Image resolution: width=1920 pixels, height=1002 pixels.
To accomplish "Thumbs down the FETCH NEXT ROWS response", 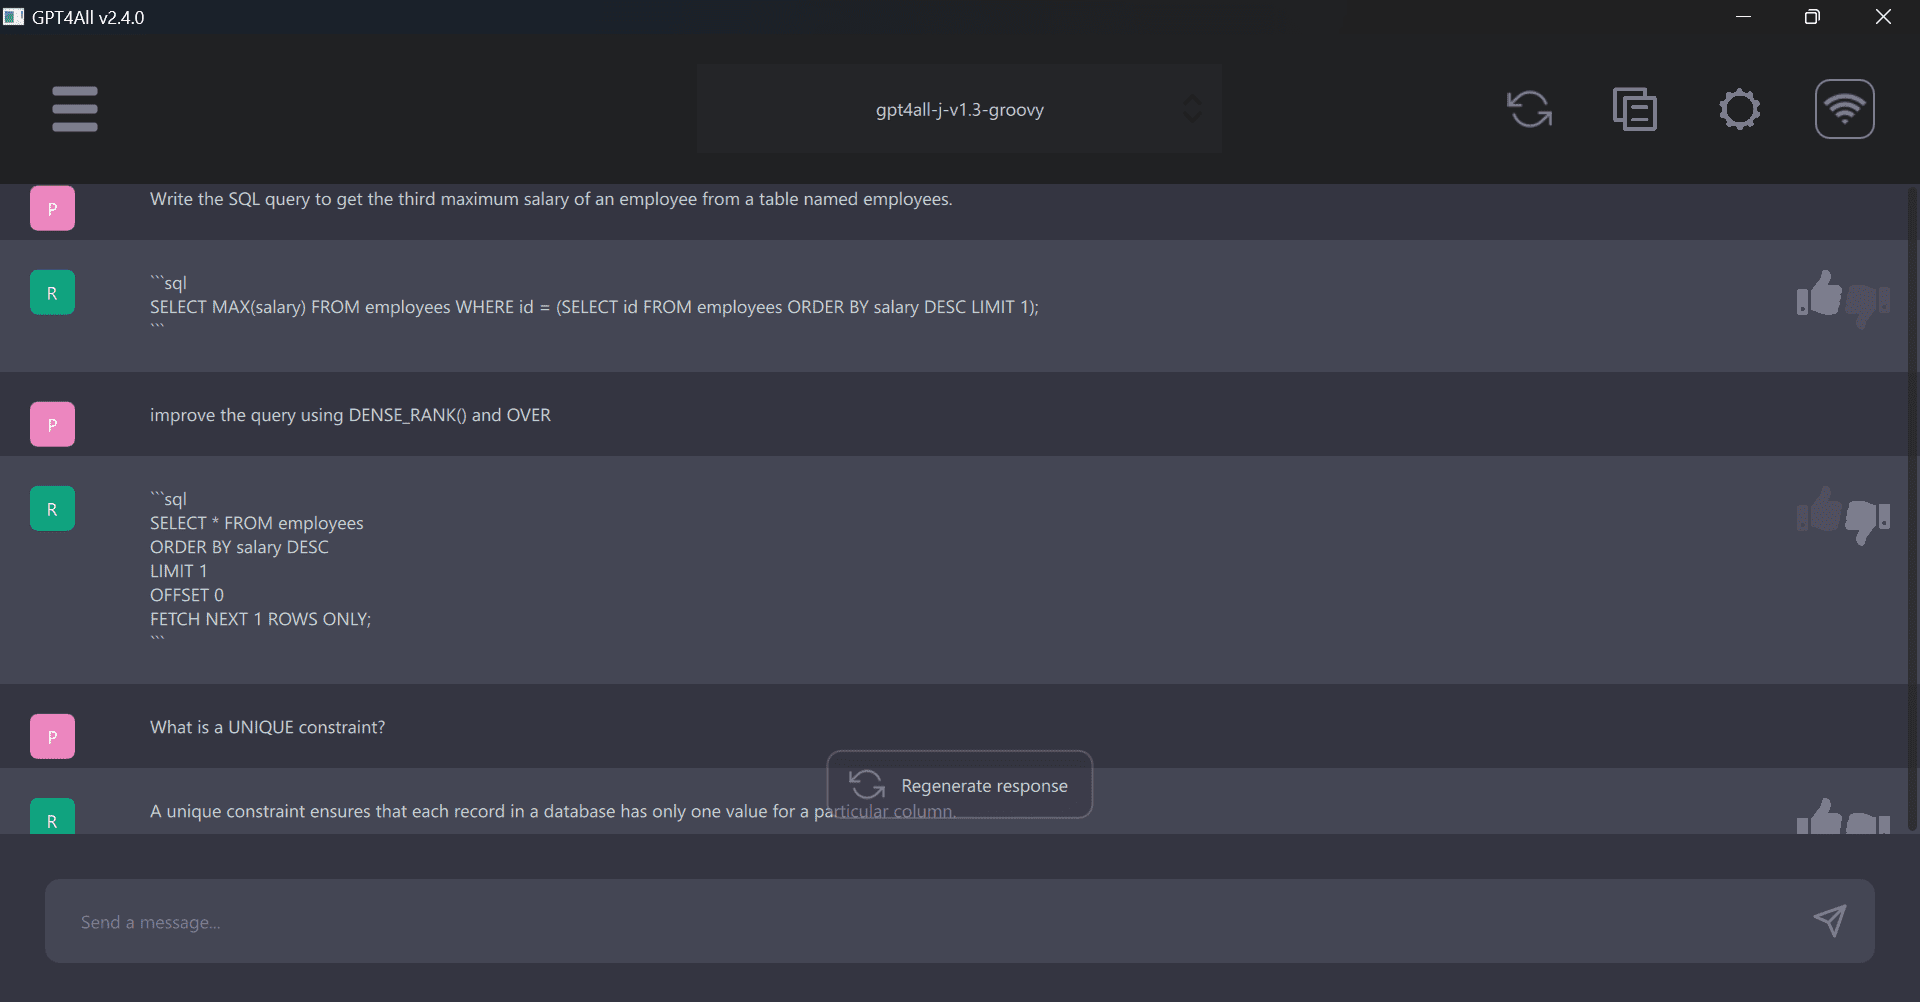I will 1867,521.
